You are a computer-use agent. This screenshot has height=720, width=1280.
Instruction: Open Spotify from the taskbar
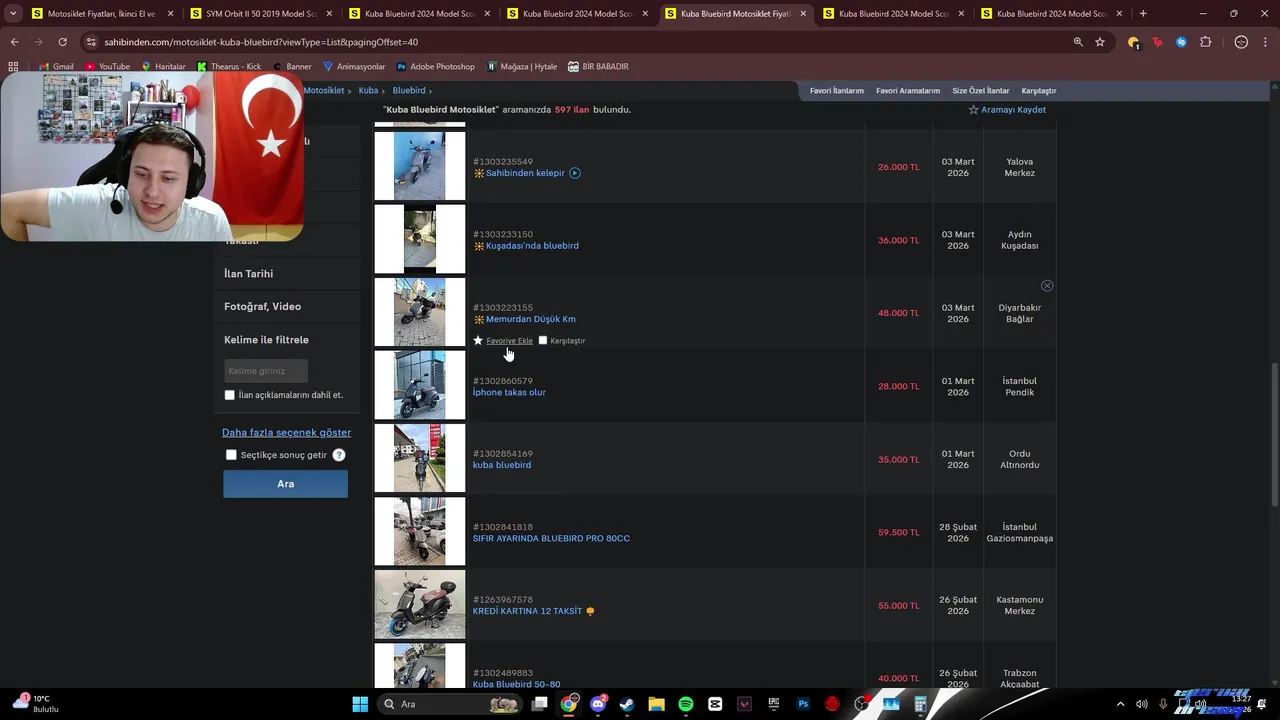click(686, 704)
